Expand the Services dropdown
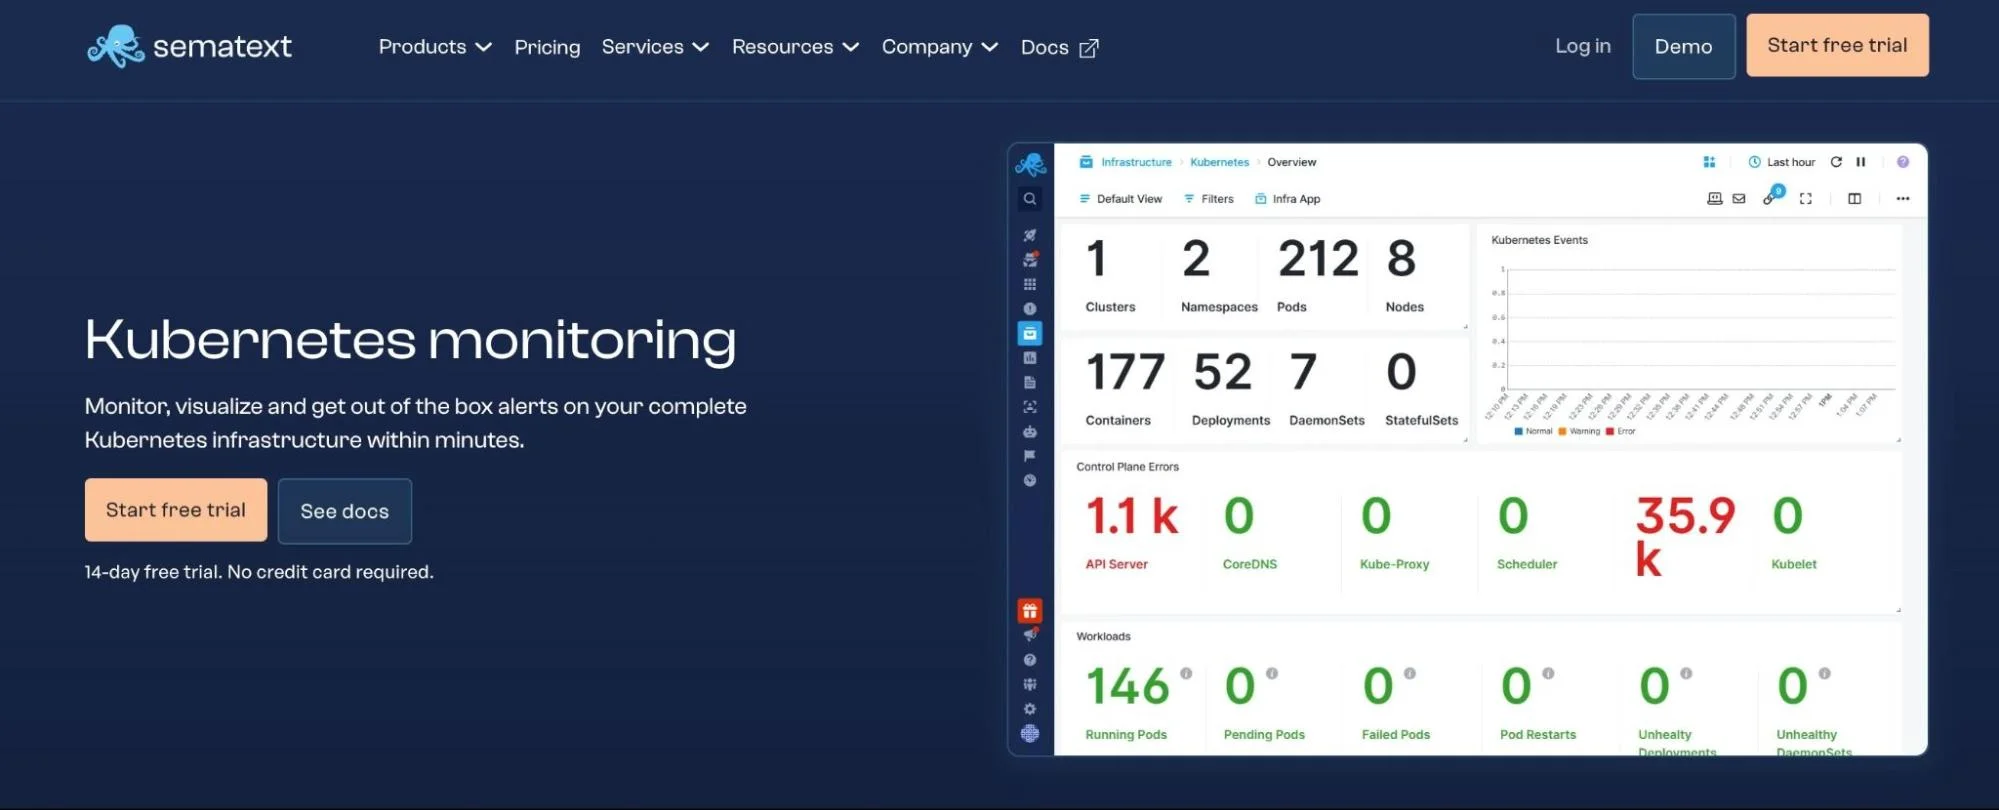Screen dimensions: 1999x810 pos(655,47)
